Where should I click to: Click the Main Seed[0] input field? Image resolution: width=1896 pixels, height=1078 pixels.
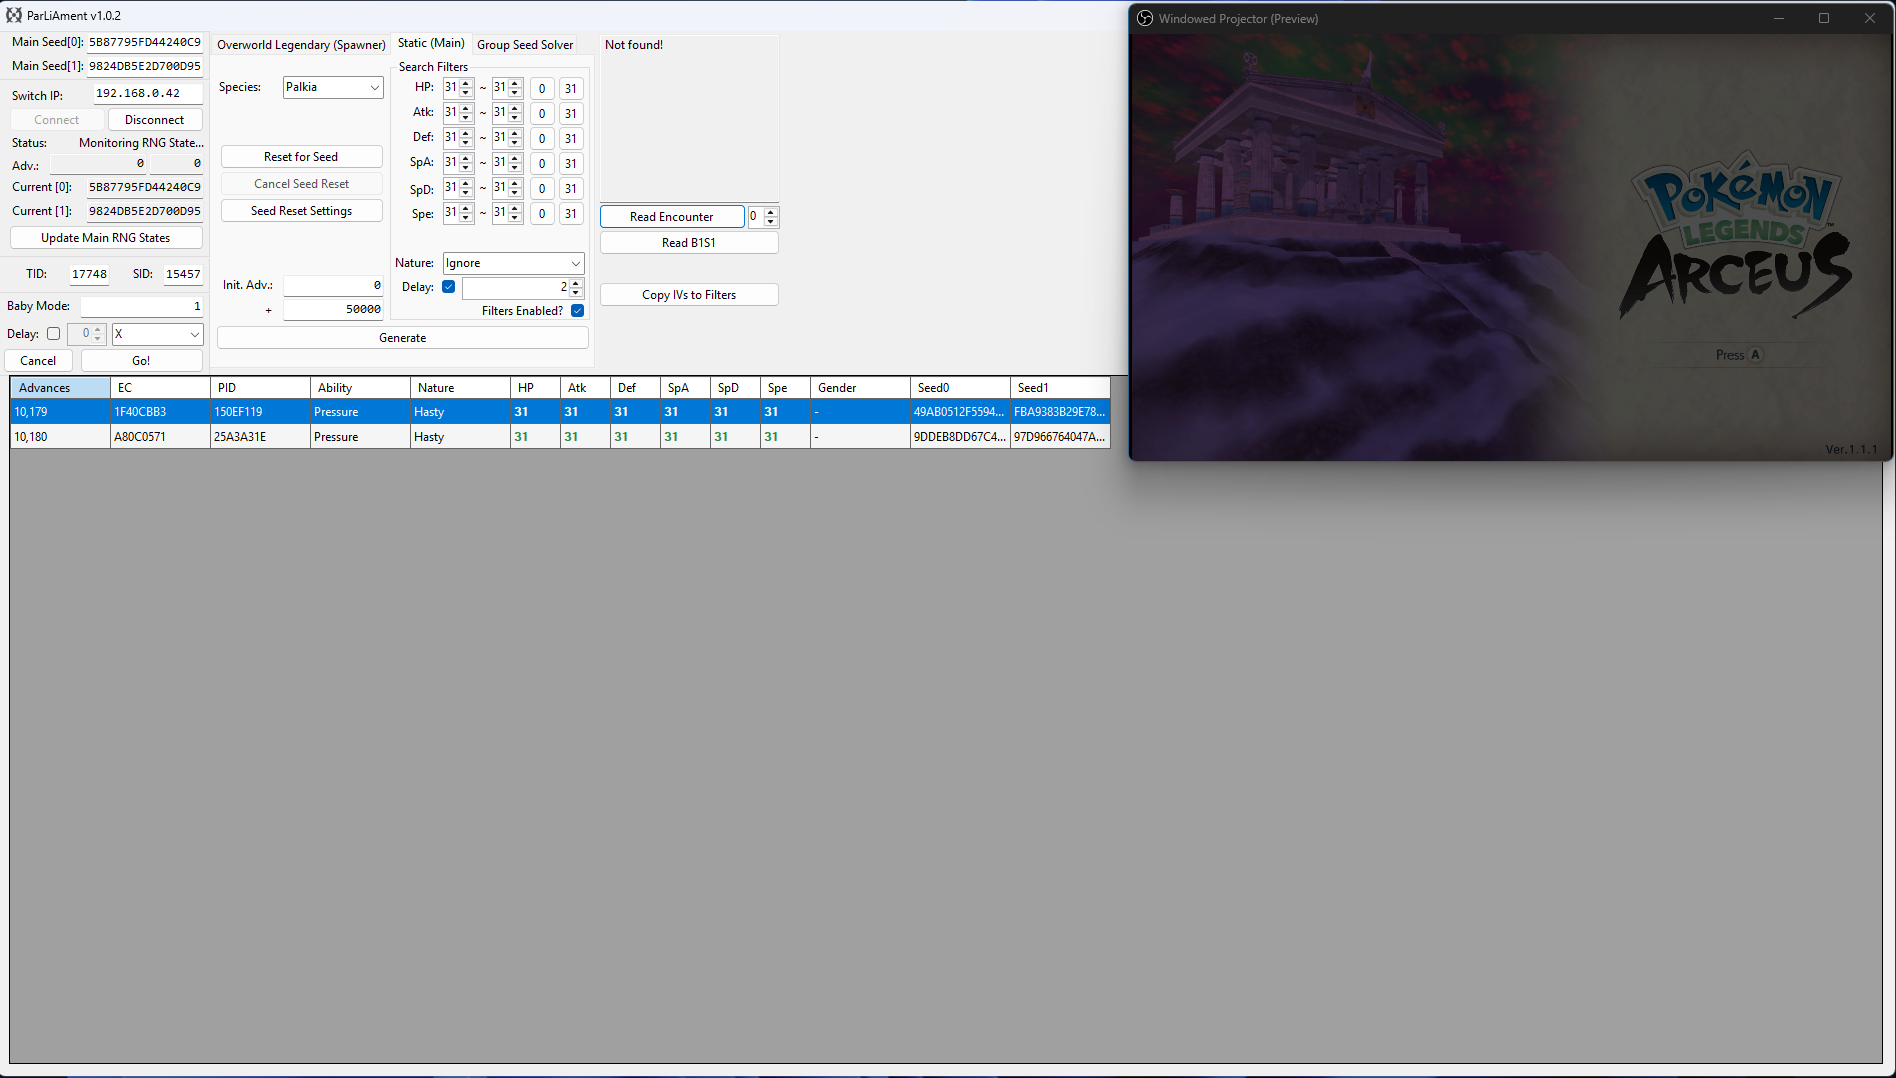click(144, 42)
